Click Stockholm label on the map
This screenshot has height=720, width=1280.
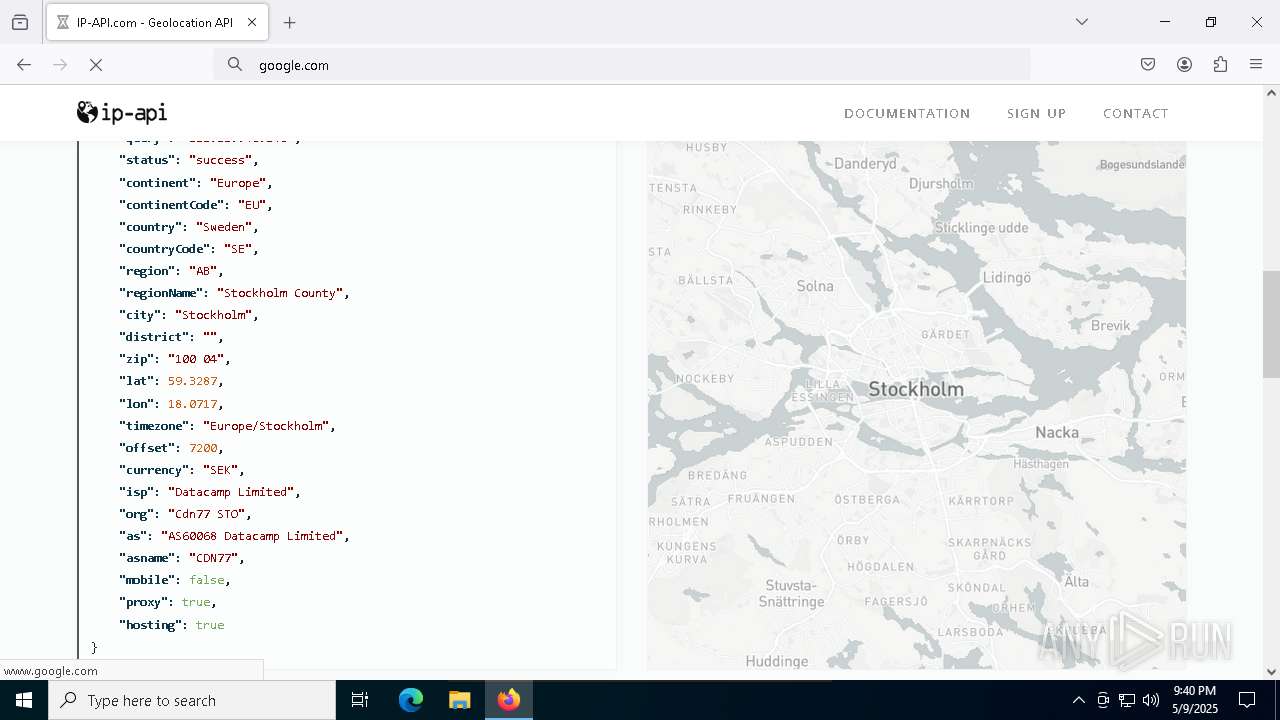(916, 389)
